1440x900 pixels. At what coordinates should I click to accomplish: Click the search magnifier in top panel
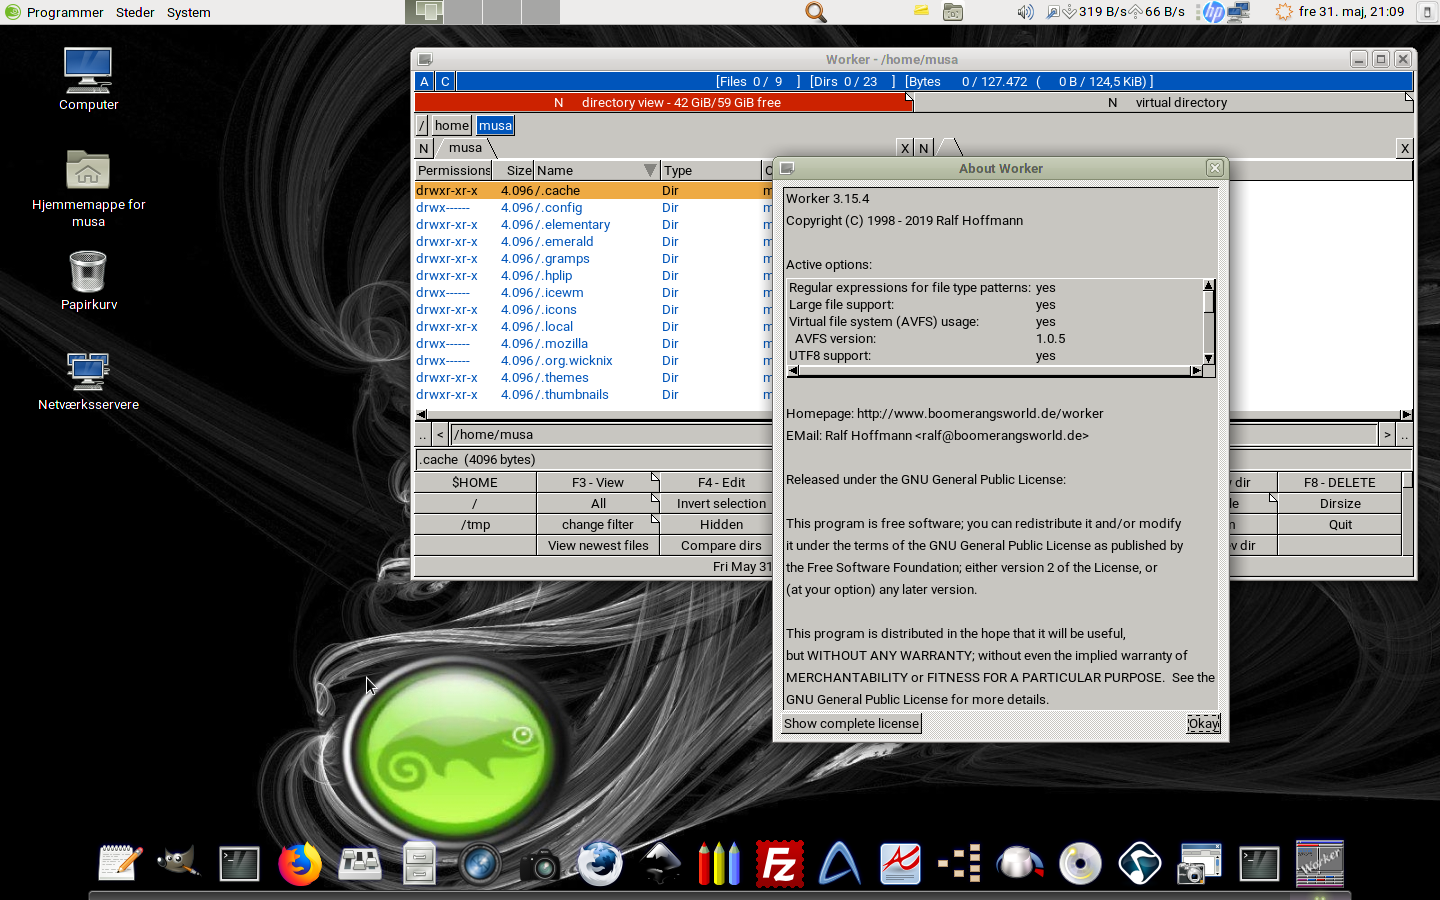tap(816, 12)
